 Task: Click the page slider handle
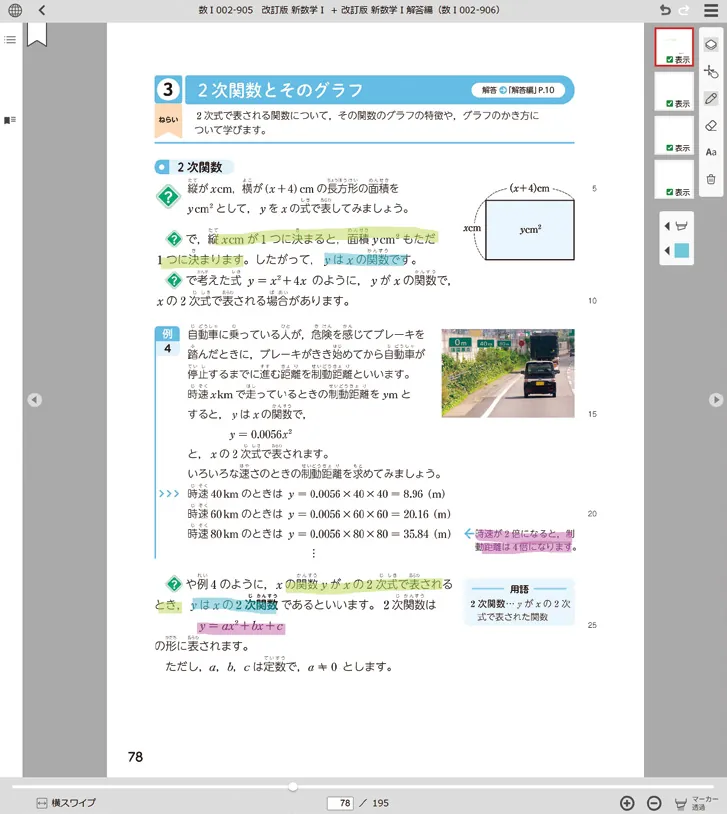[x=293, y=787]
